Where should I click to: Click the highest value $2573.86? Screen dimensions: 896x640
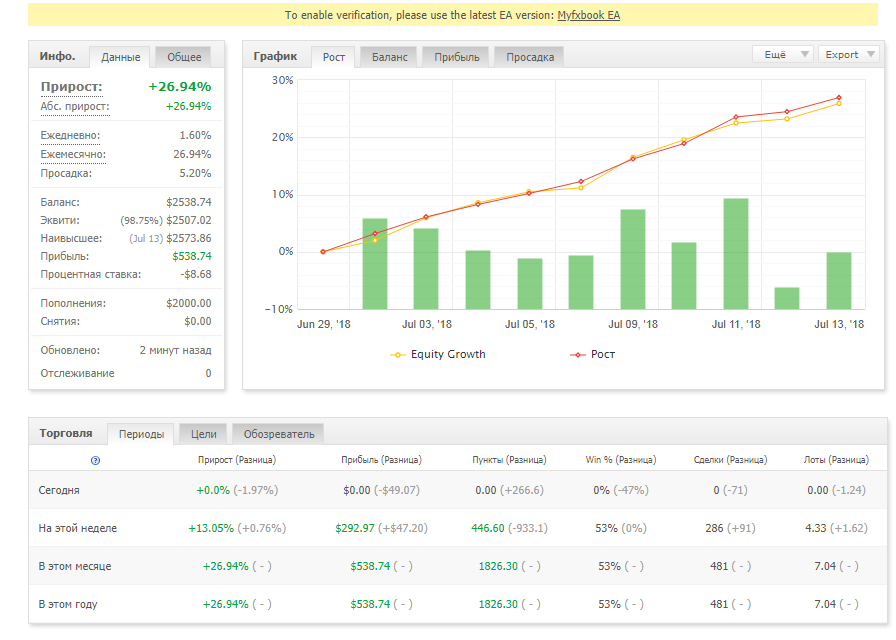click(x=189, y=238)
